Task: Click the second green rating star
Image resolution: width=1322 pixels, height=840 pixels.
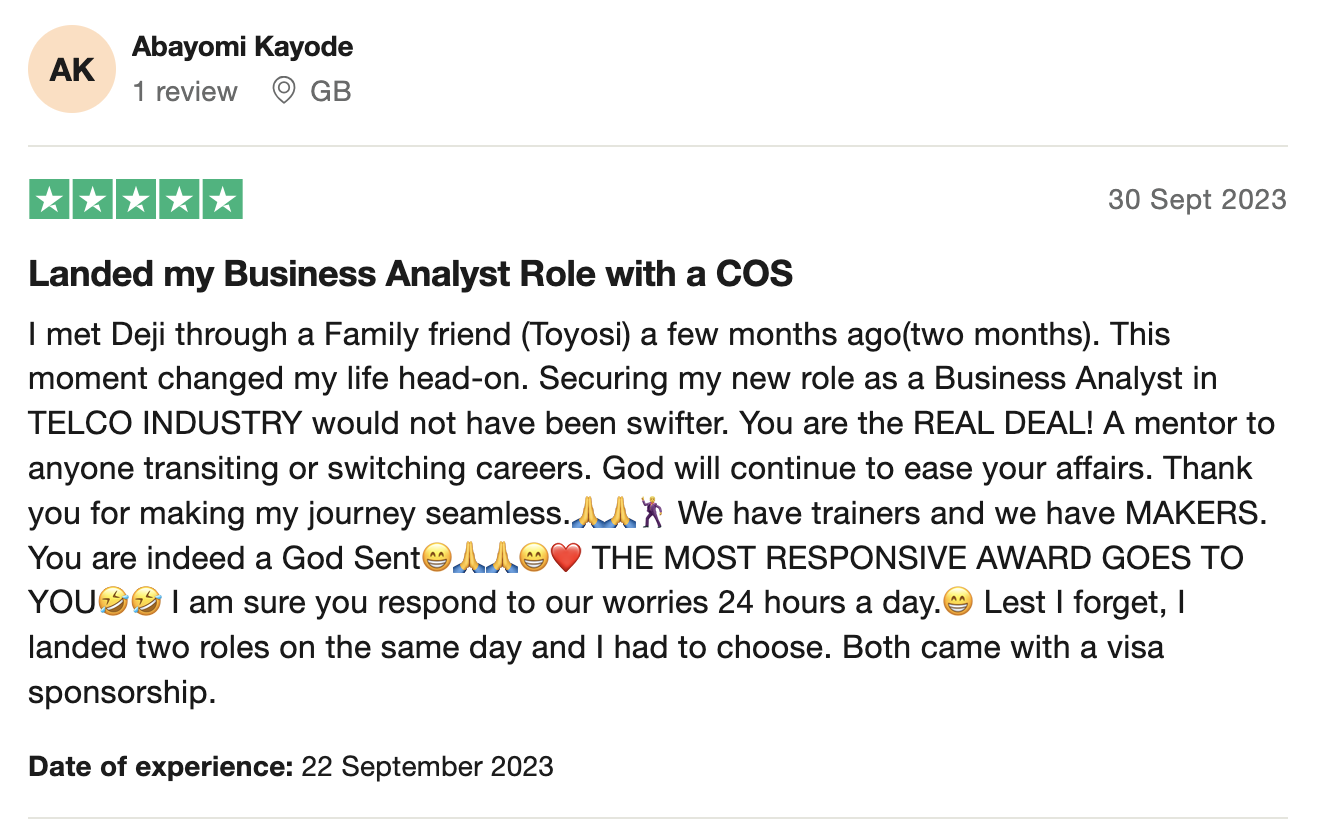Action: (92, 200)
